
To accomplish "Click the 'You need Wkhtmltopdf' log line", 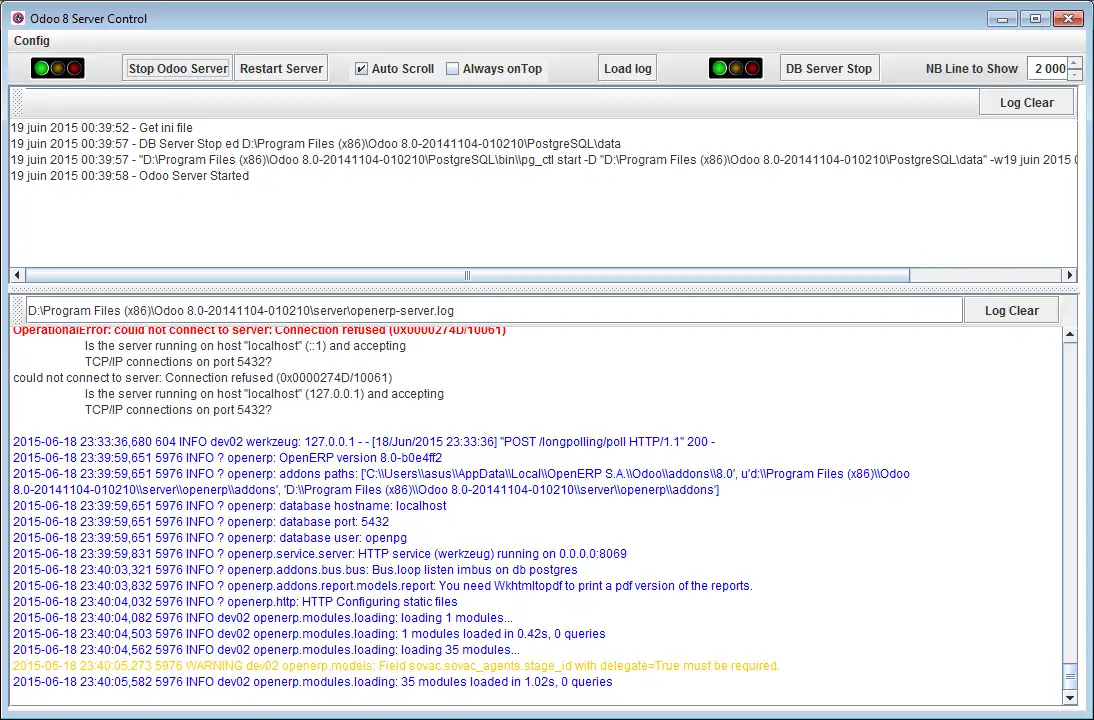I will click(x=382, y=586).
